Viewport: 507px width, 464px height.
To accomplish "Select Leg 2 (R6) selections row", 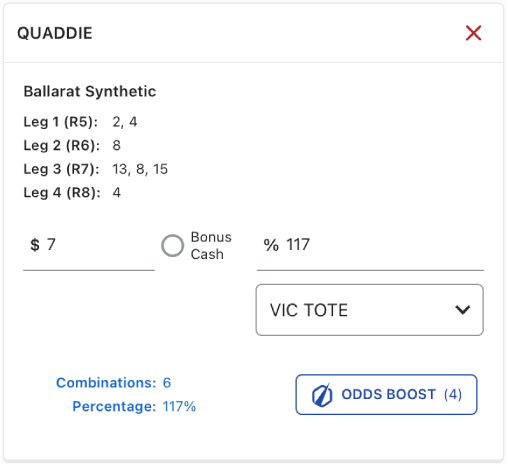I will 72,145.
